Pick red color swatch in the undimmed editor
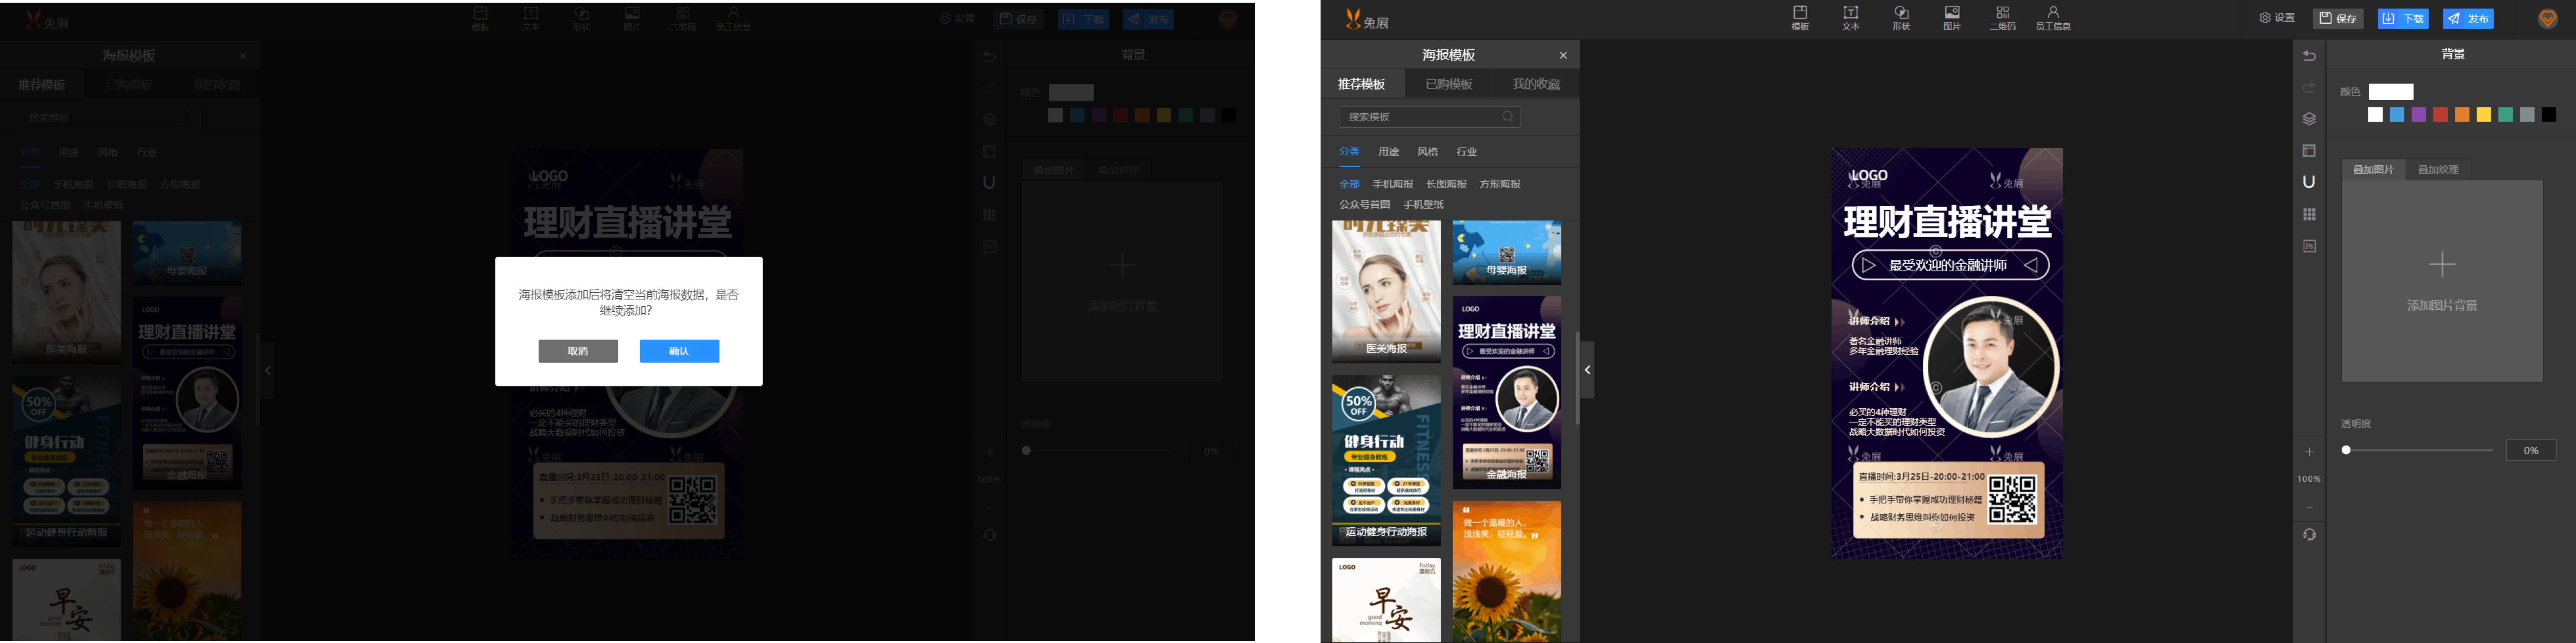This screenshot has width=2576, height=643. point(2440,115)
